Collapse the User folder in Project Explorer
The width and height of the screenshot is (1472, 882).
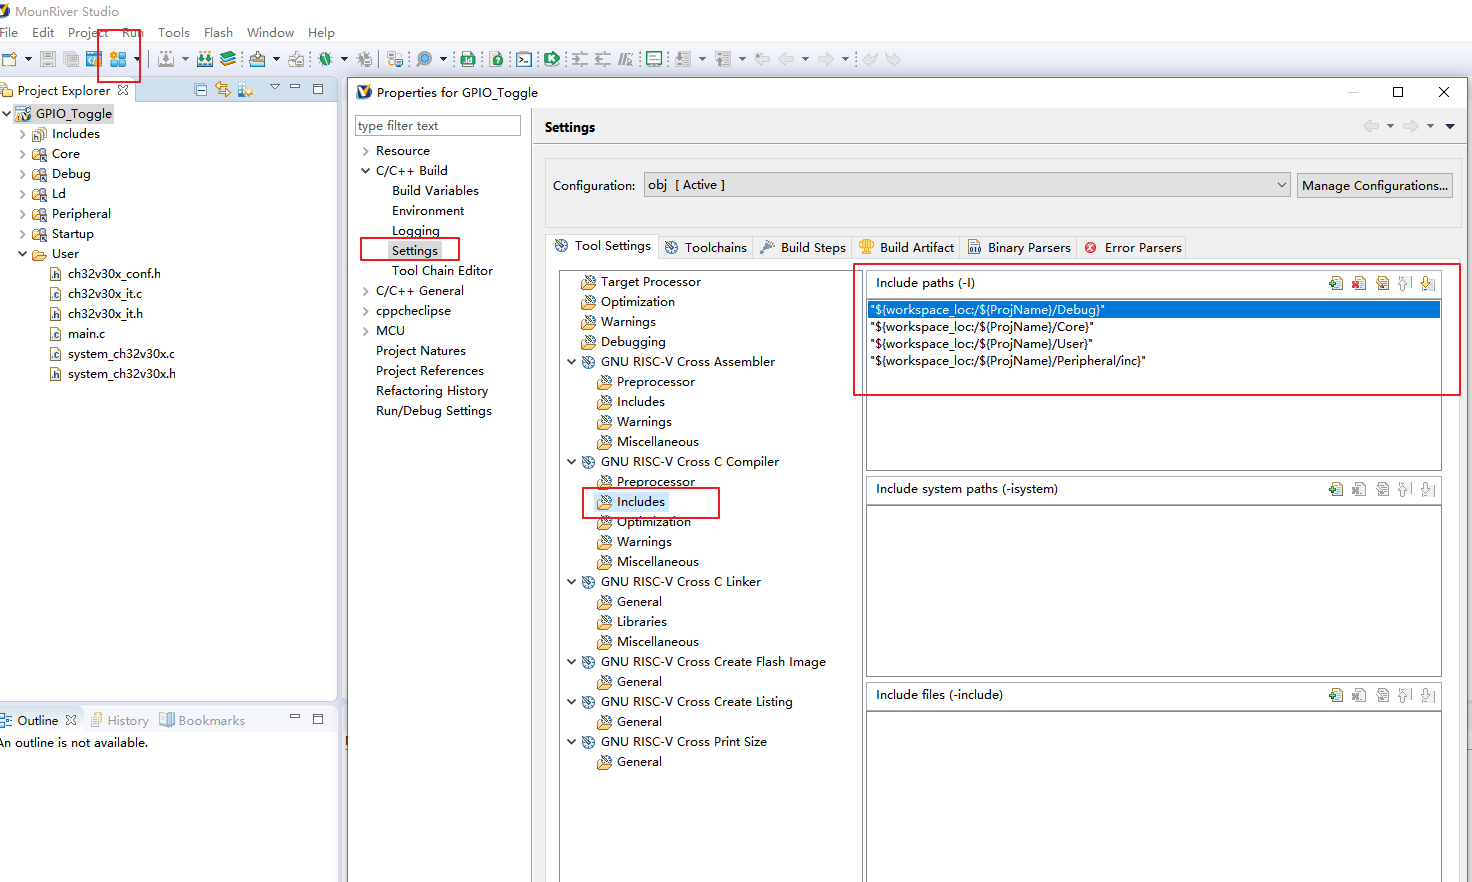[x=22, y=254]
